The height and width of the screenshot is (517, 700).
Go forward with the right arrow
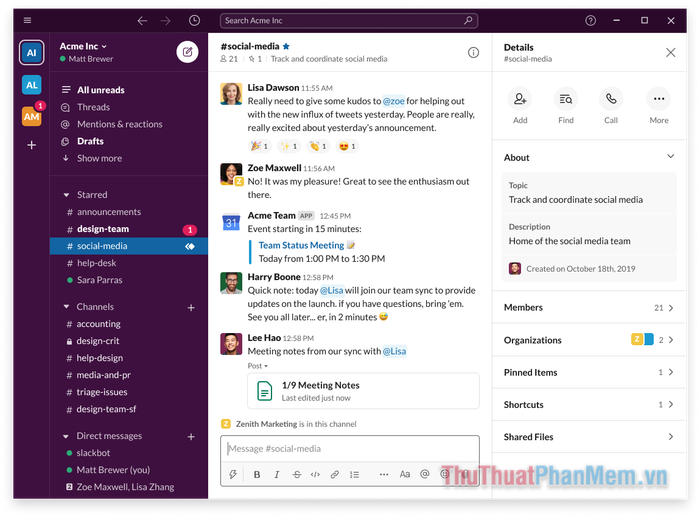(166, 21)
